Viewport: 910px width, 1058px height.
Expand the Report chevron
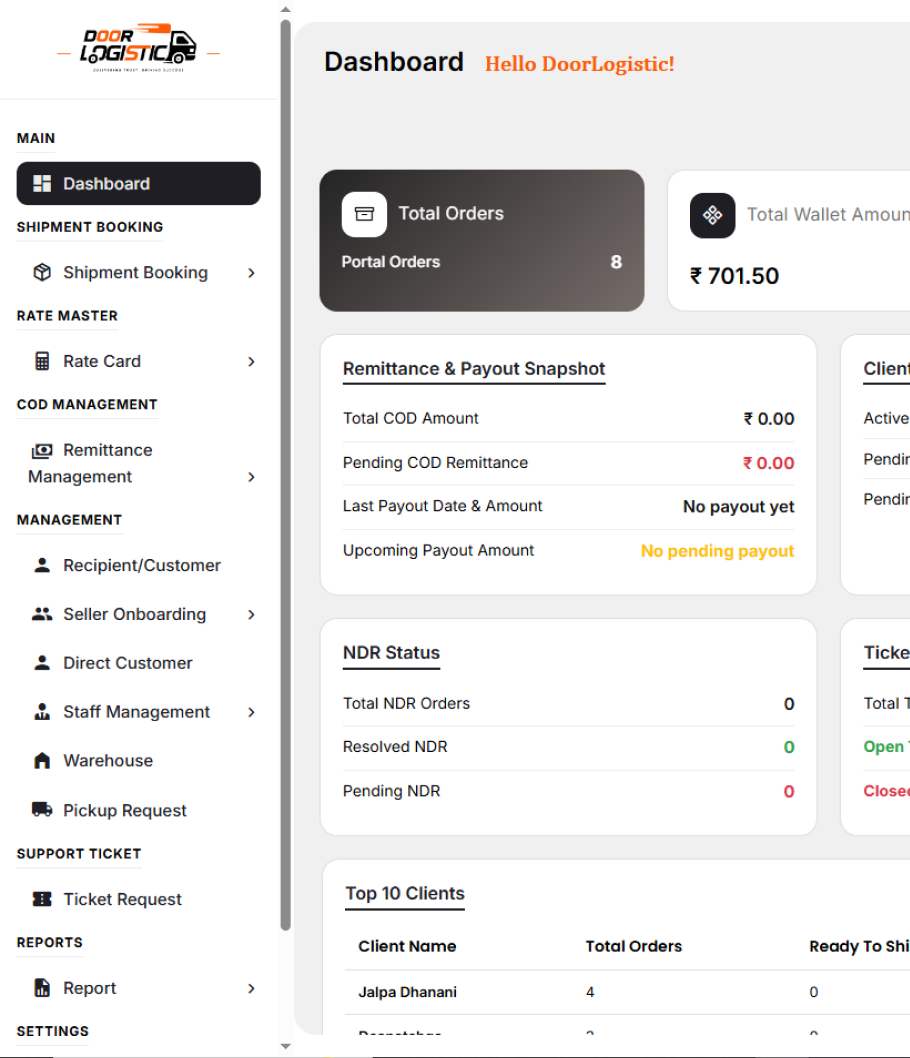point(251,988)
